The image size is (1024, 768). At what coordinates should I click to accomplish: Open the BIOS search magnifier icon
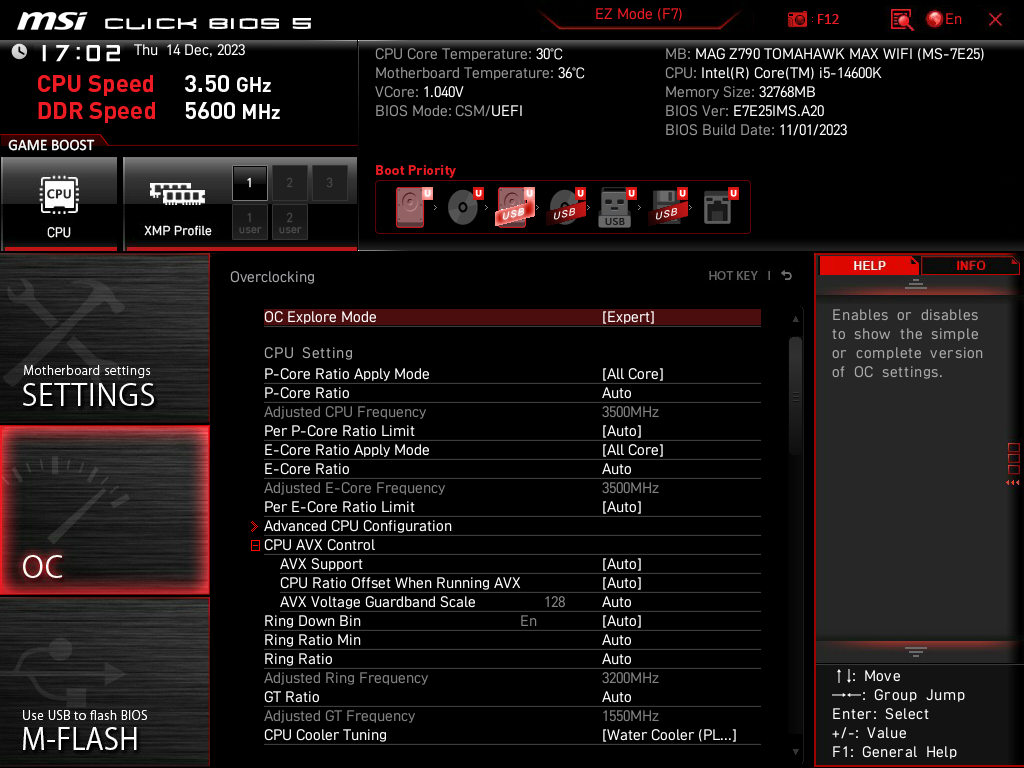pos(901,20)
